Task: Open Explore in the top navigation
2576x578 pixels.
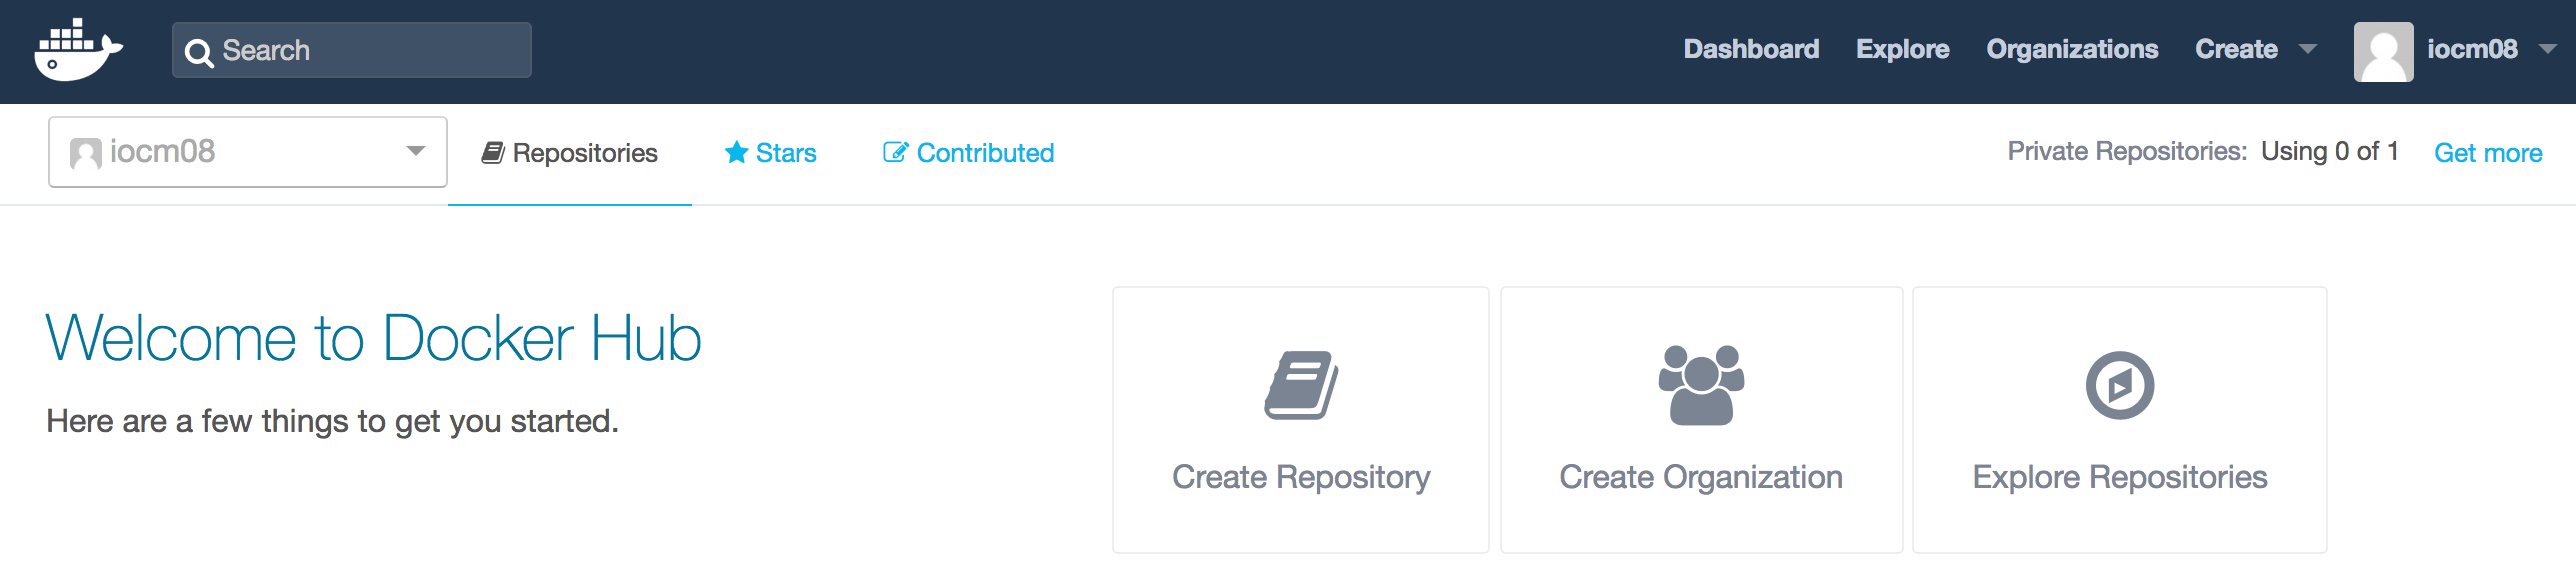Action: pos(1902,49)
